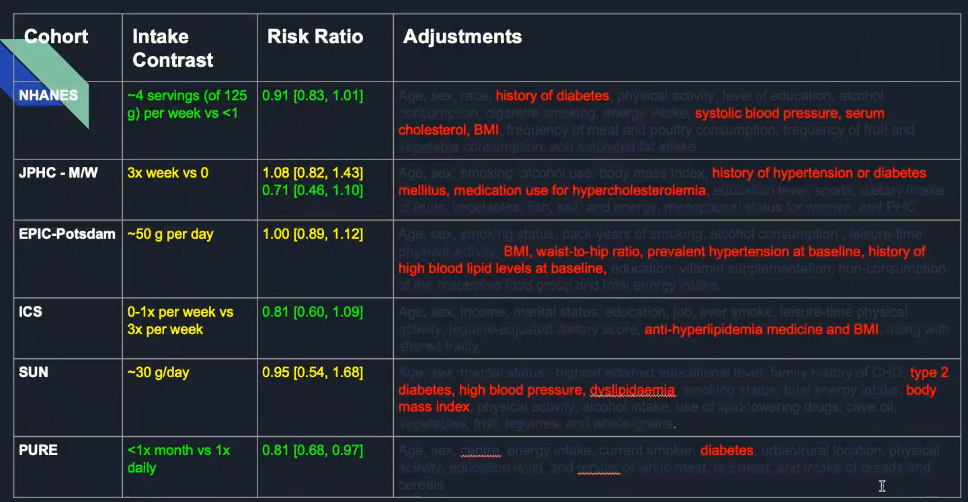The height and width of the screenshot is (502, 968).
Task: Click underlined word 'centre' in PURE row
Action: [480, 451]
